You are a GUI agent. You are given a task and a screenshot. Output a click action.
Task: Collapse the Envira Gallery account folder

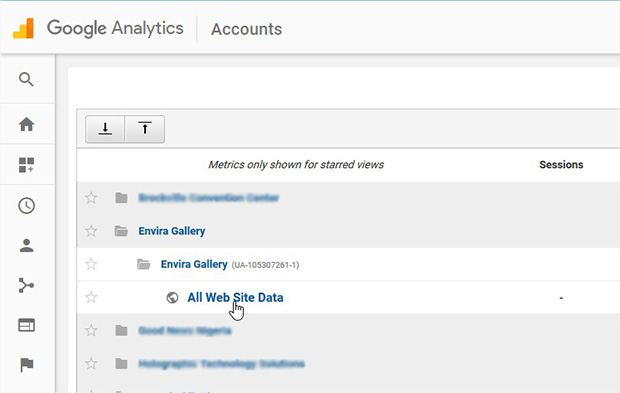click(121, 231)
